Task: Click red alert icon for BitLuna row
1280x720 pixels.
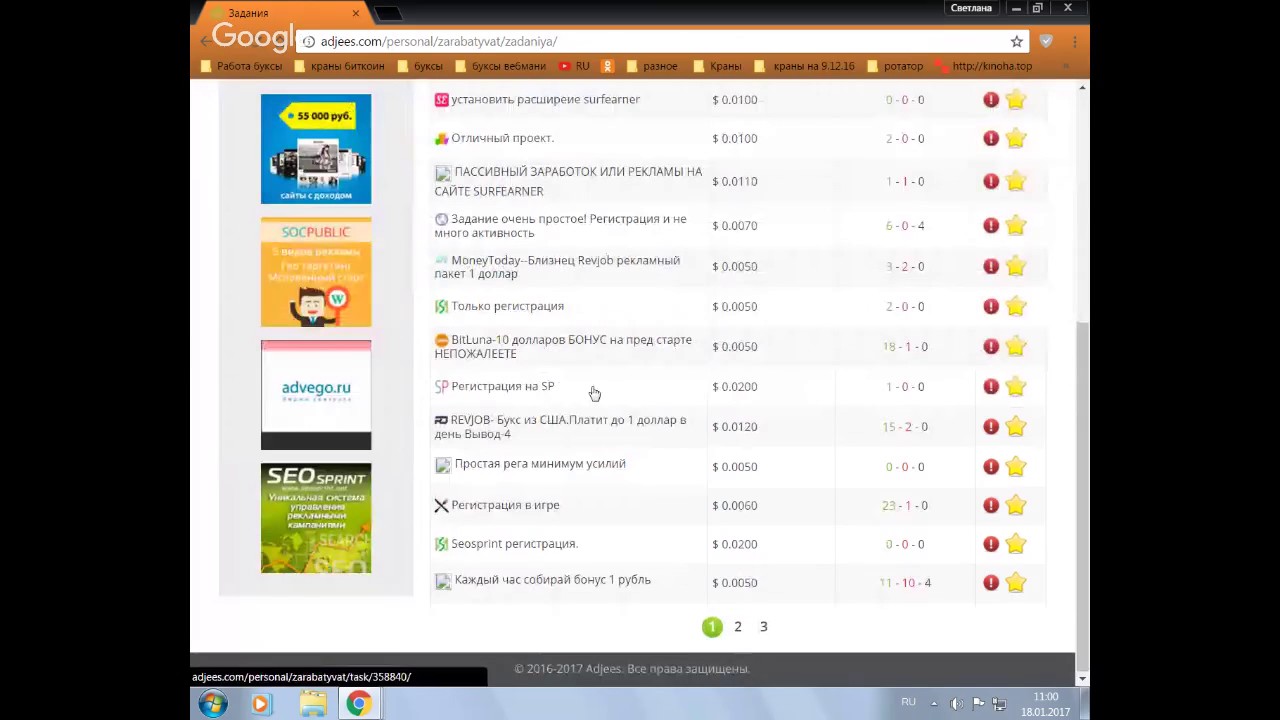Action: 991,346
